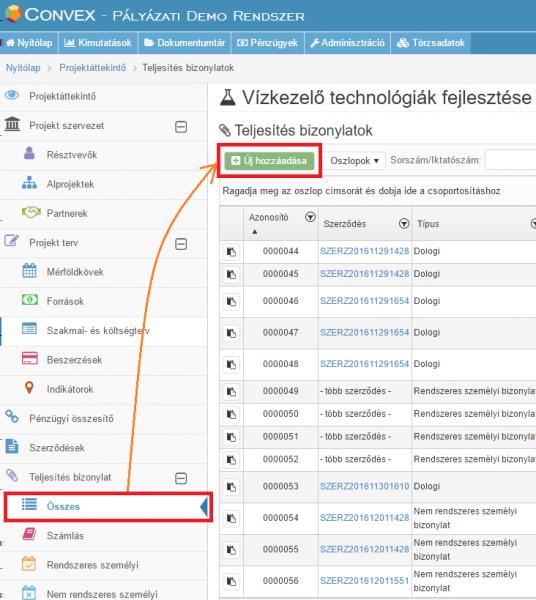Open record 0000044 row action icon

coord(231,252)
